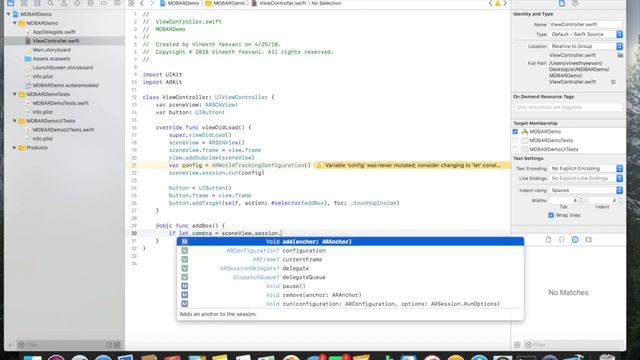Viewport: 640px width, 360px height.
Task: Open the Find navigator magnifier icon
Action: click(x=50, y=3)
